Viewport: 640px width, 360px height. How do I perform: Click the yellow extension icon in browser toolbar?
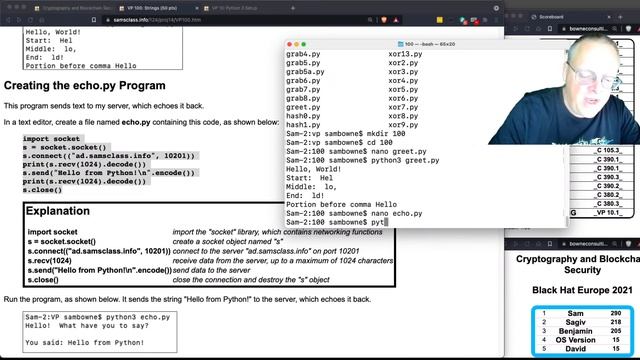[440, 20]
